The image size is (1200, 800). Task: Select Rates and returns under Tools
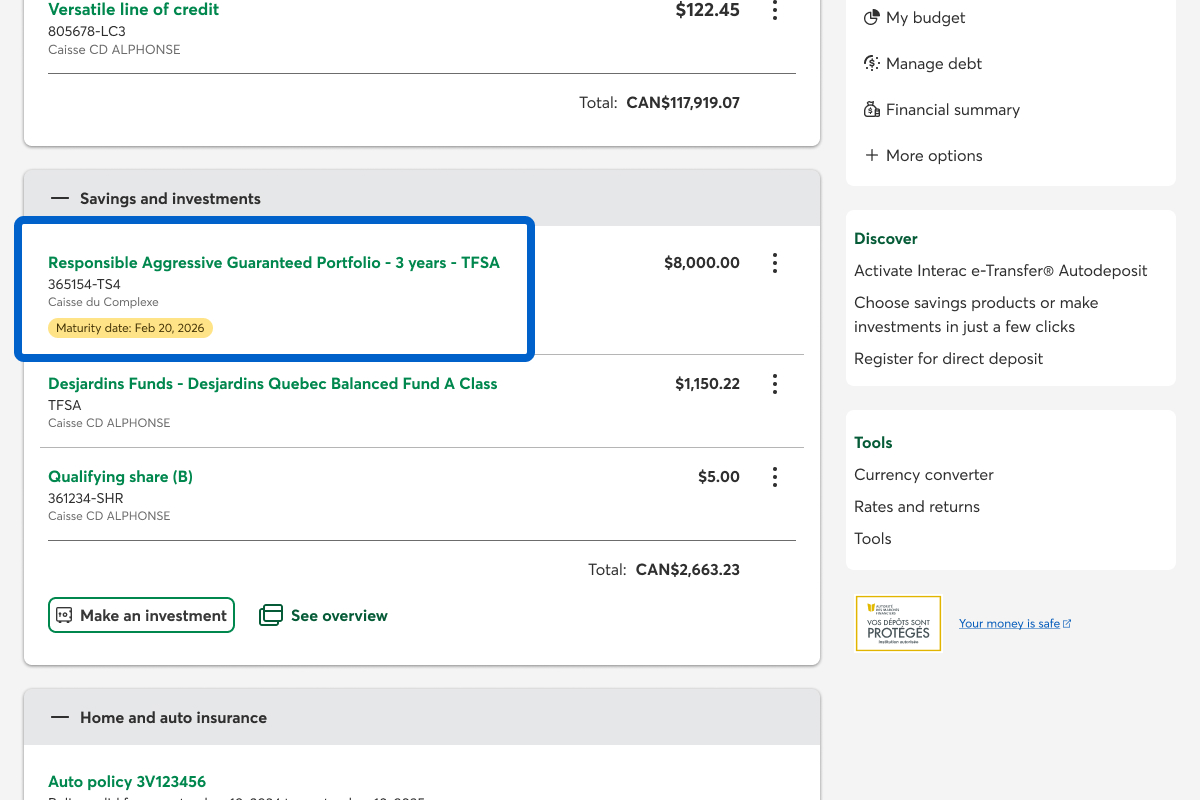(916, 507)
